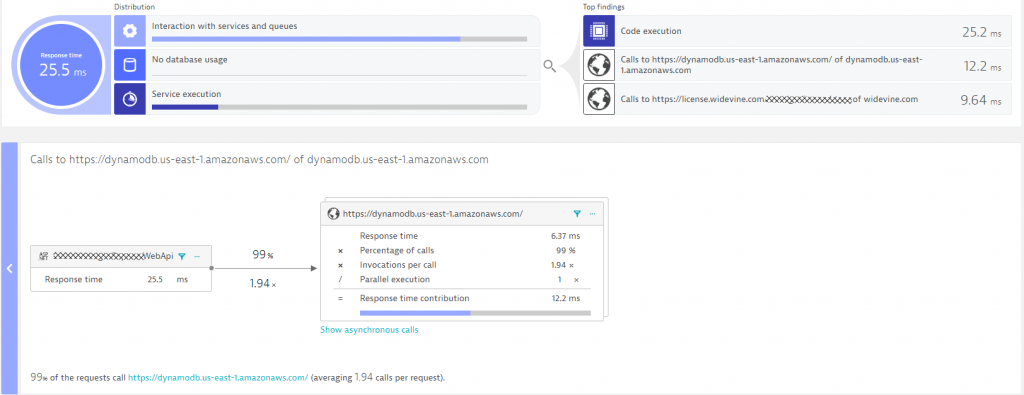The image size is (1024, 395).
Task: Click the Response time 25.5 ms circle
Action: [x=62, y=65]
